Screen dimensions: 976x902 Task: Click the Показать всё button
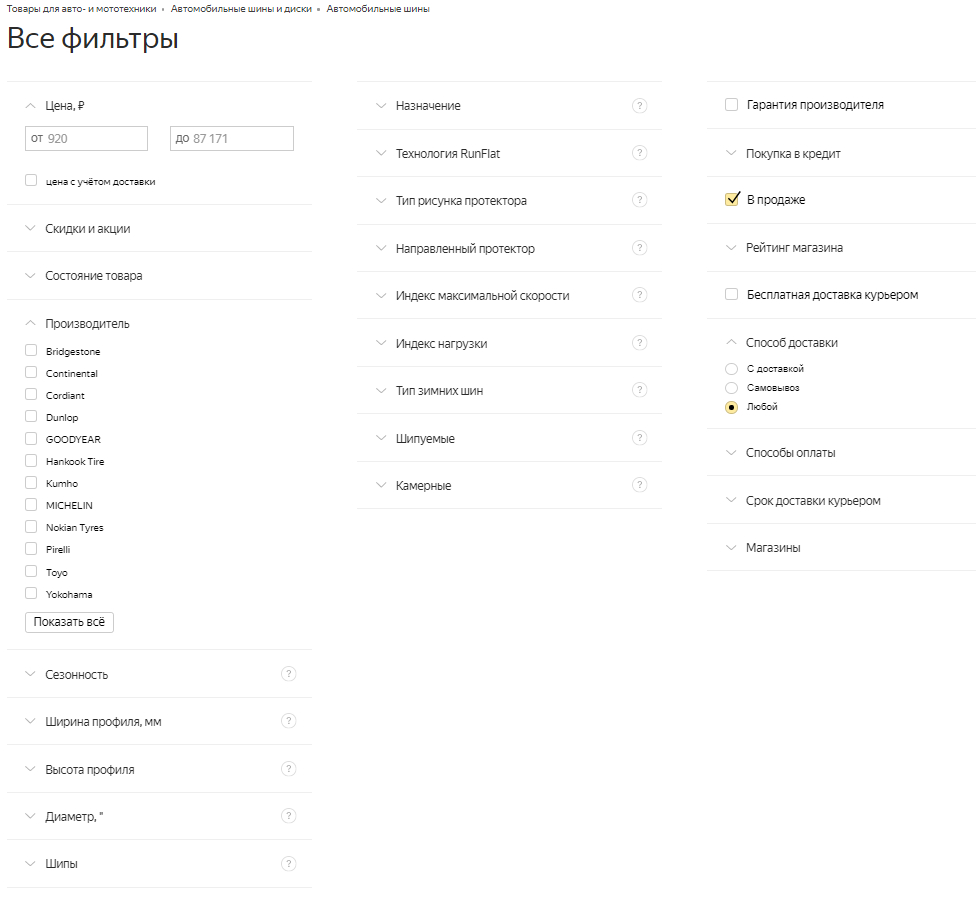[69, 622]
